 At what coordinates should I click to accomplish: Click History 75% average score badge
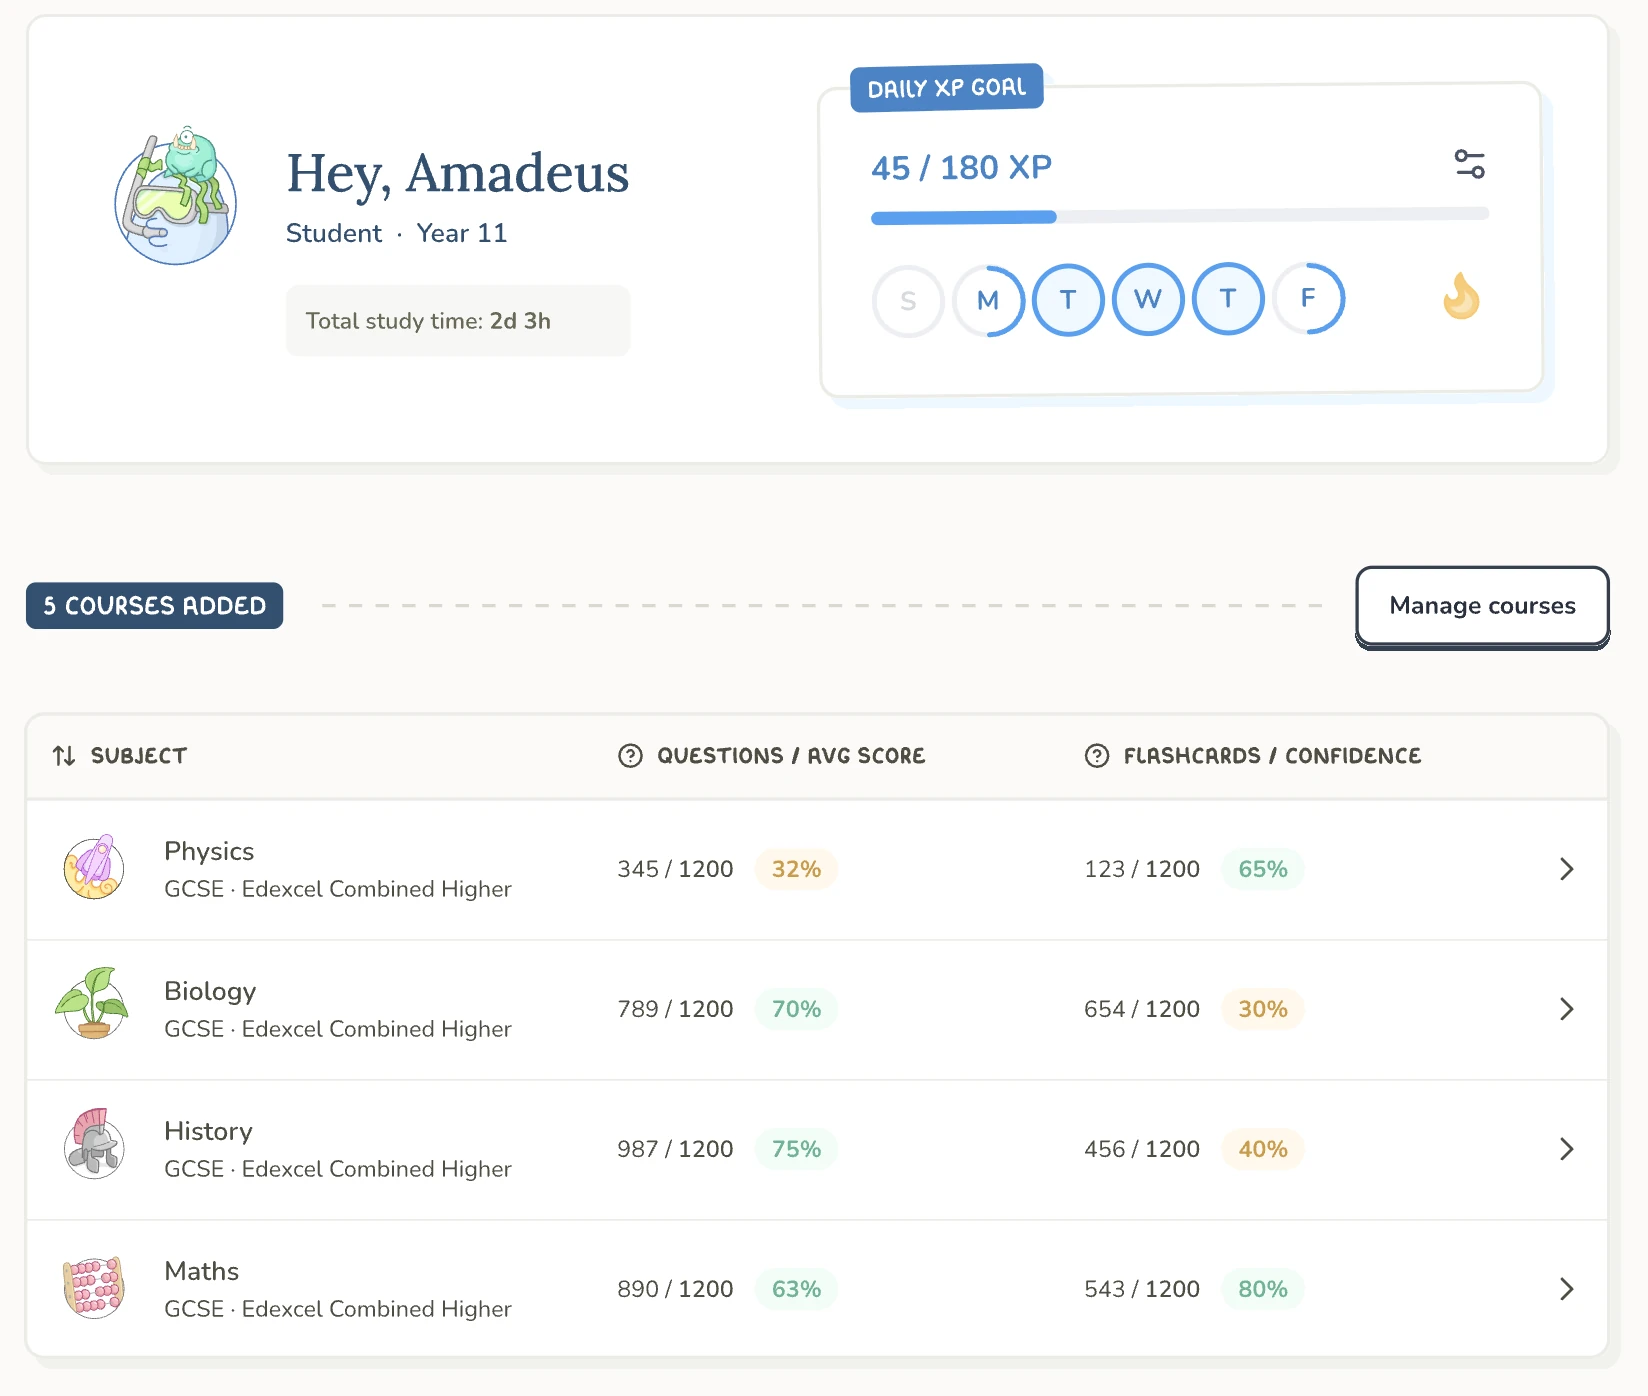[796, 1149]
